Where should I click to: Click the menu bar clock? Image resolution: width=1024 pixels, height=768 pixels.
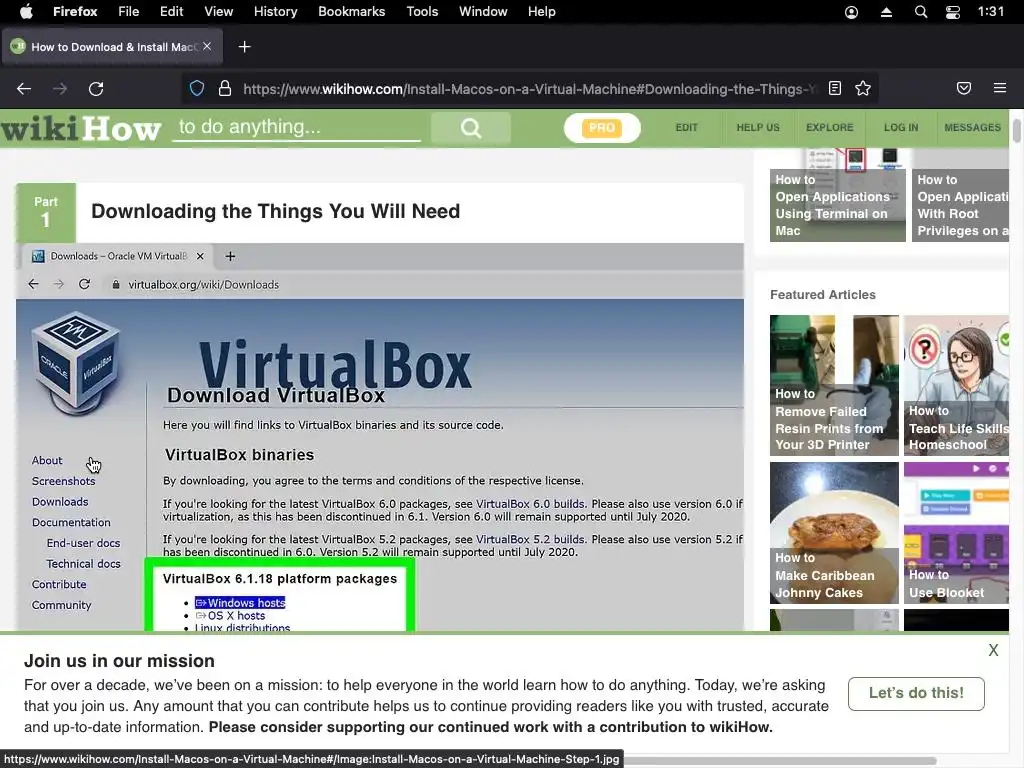[x=991, y=12]
